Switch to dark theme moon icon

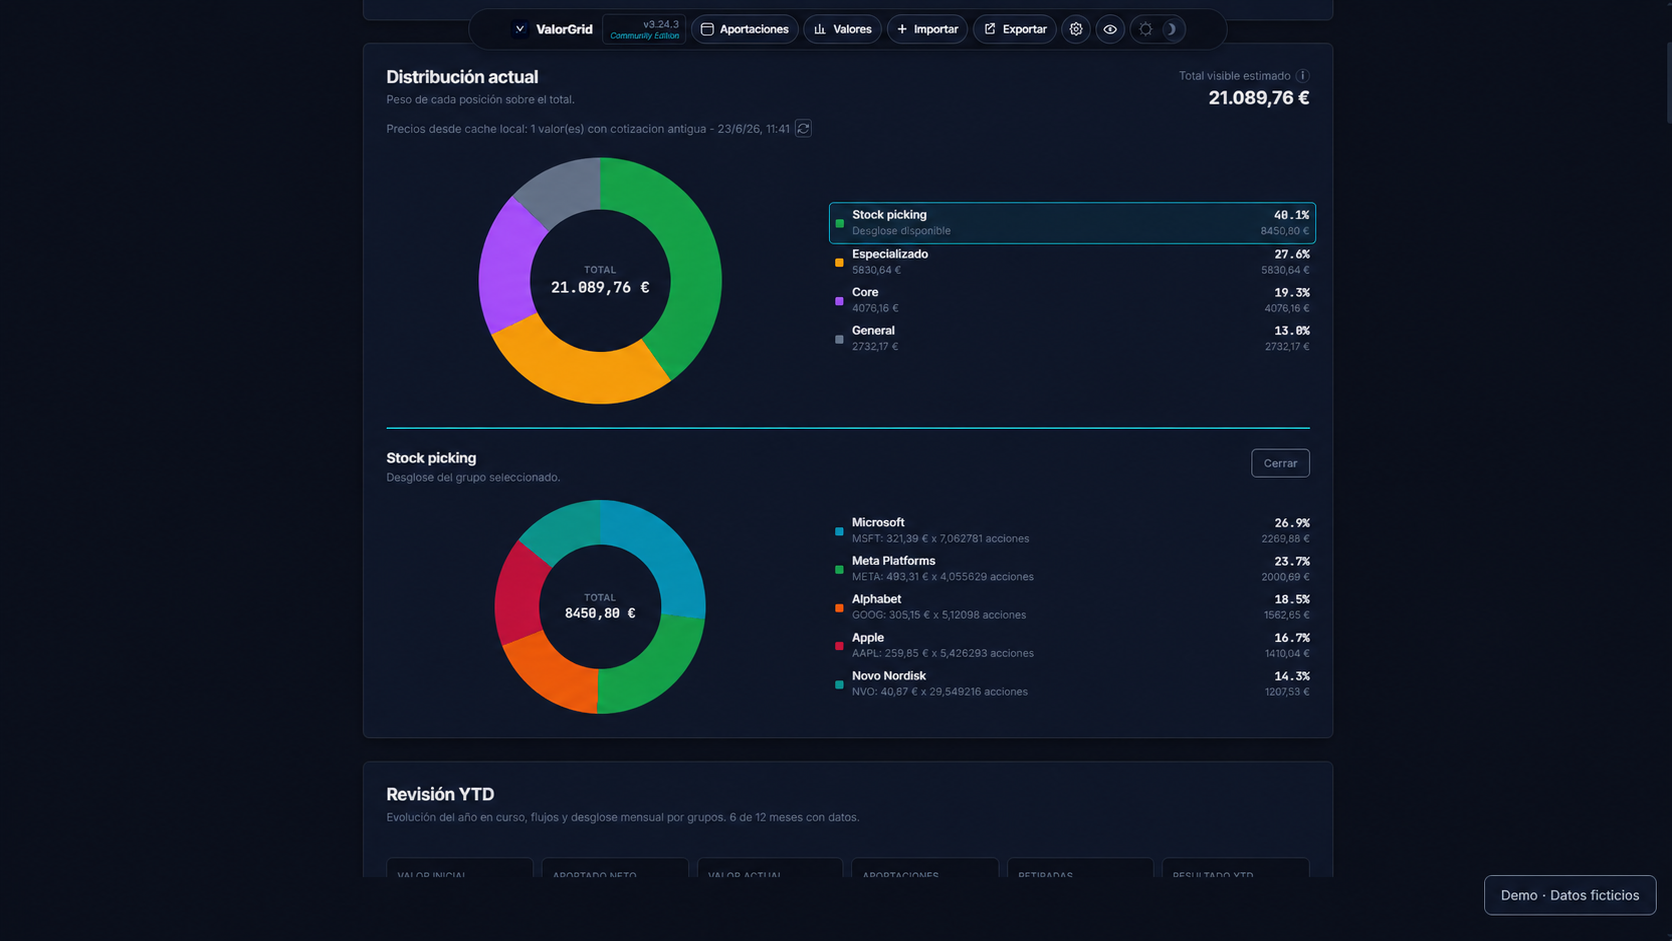click(1171, 29)
